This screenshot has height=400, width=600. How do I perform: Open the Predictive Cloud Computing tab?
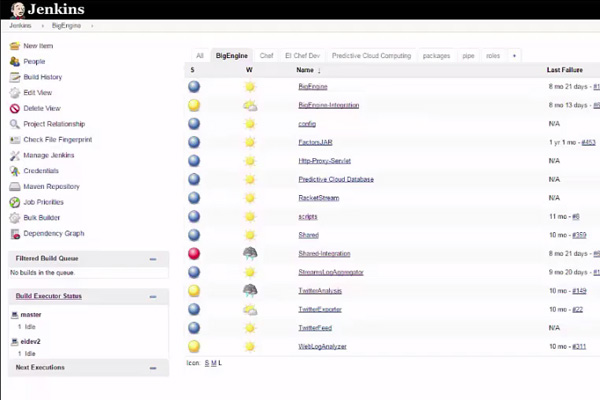371,56
